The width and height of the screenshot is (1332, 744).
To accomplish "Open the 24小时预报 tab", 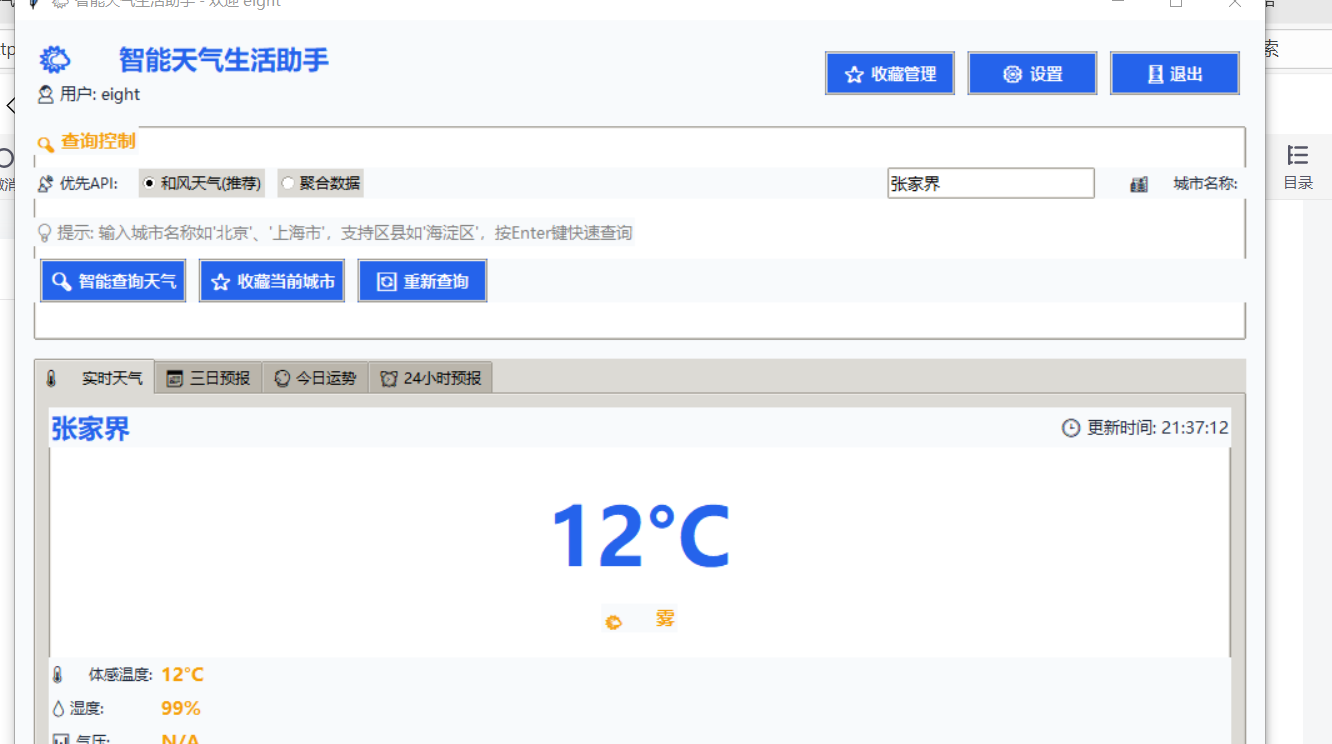I will (430, 378).
